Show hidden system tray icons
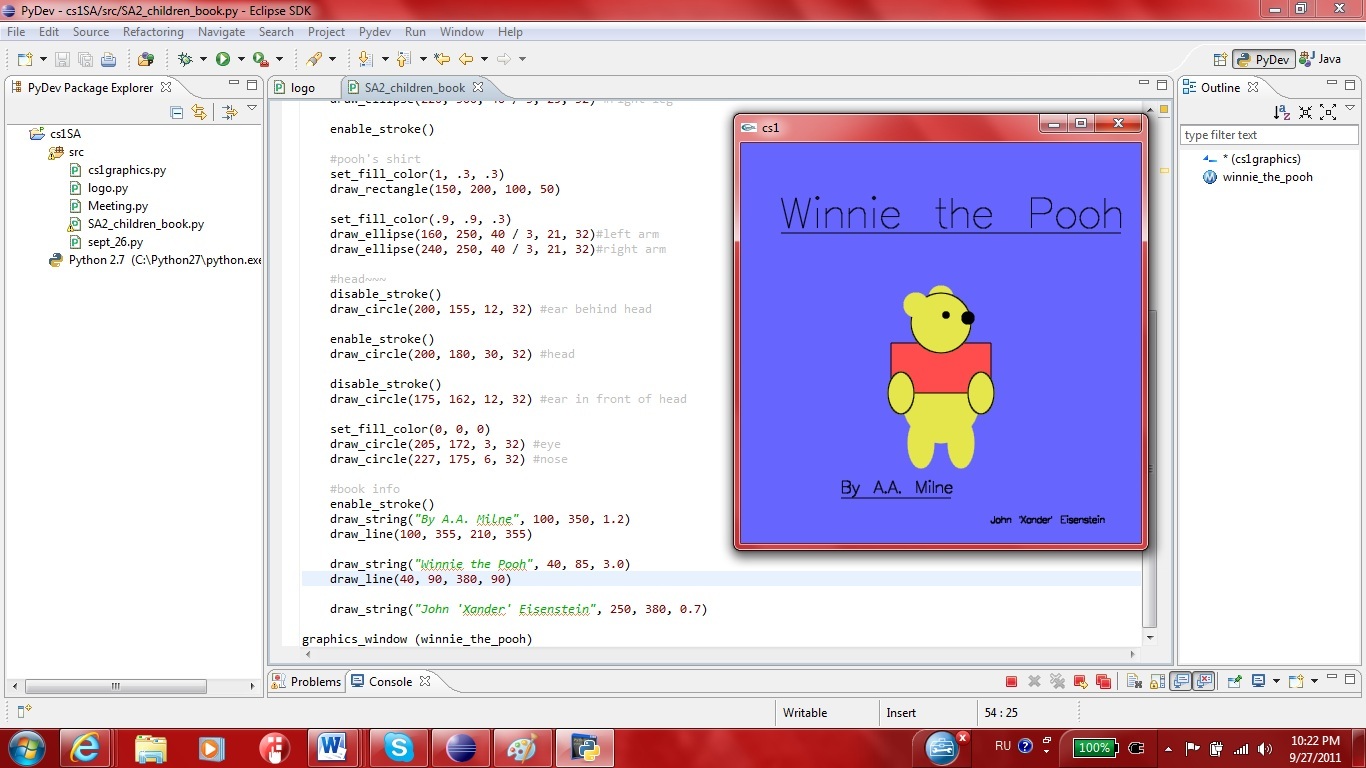The width and height of the screenshot is (1366, 768). pyautogui.click(x=1168, y=748)
